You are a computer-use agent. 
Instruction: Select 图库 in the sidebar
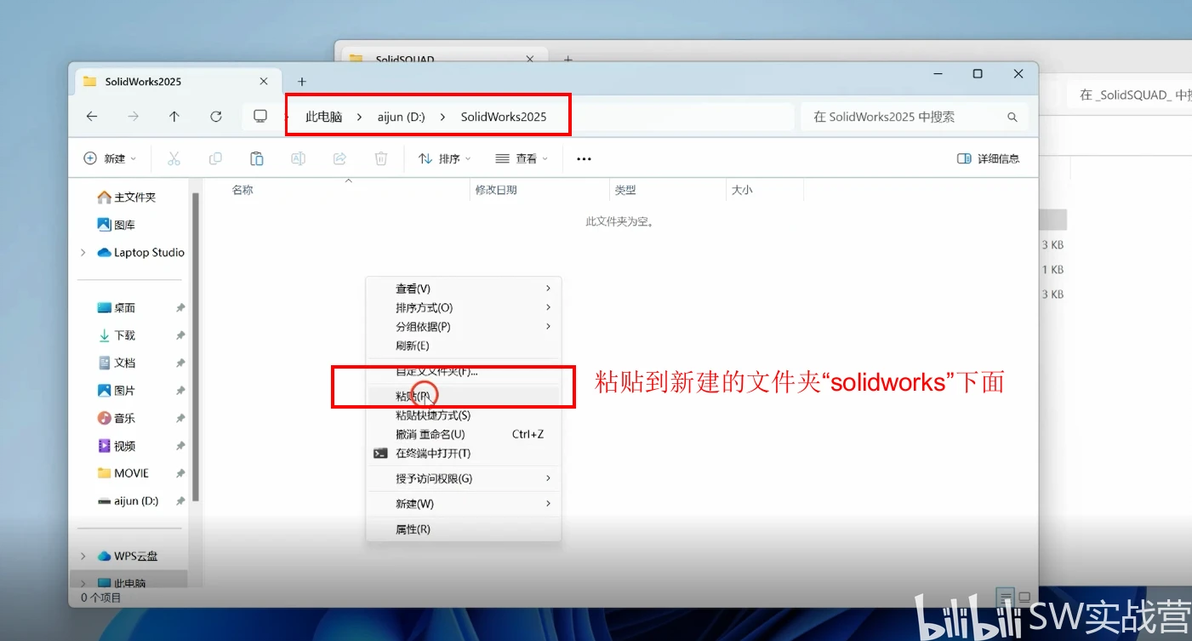116,224
